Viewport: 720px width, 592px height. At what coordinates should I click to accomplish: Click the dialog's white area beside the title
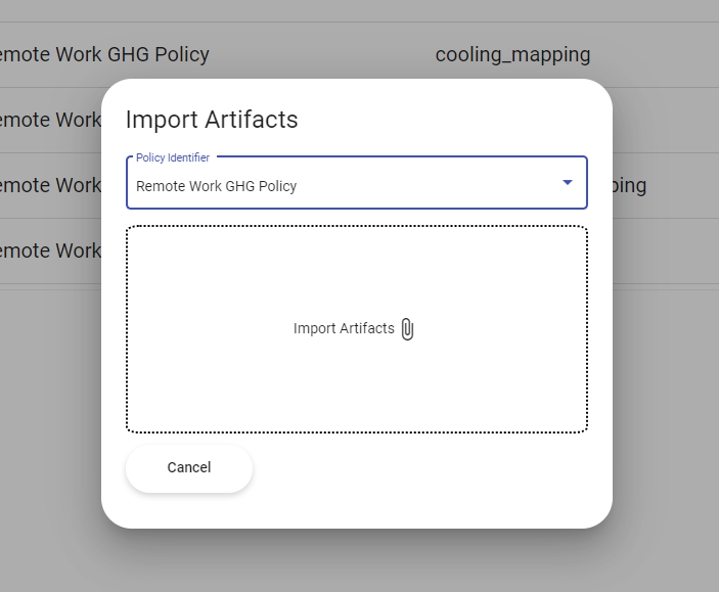(x=450, y=119)
